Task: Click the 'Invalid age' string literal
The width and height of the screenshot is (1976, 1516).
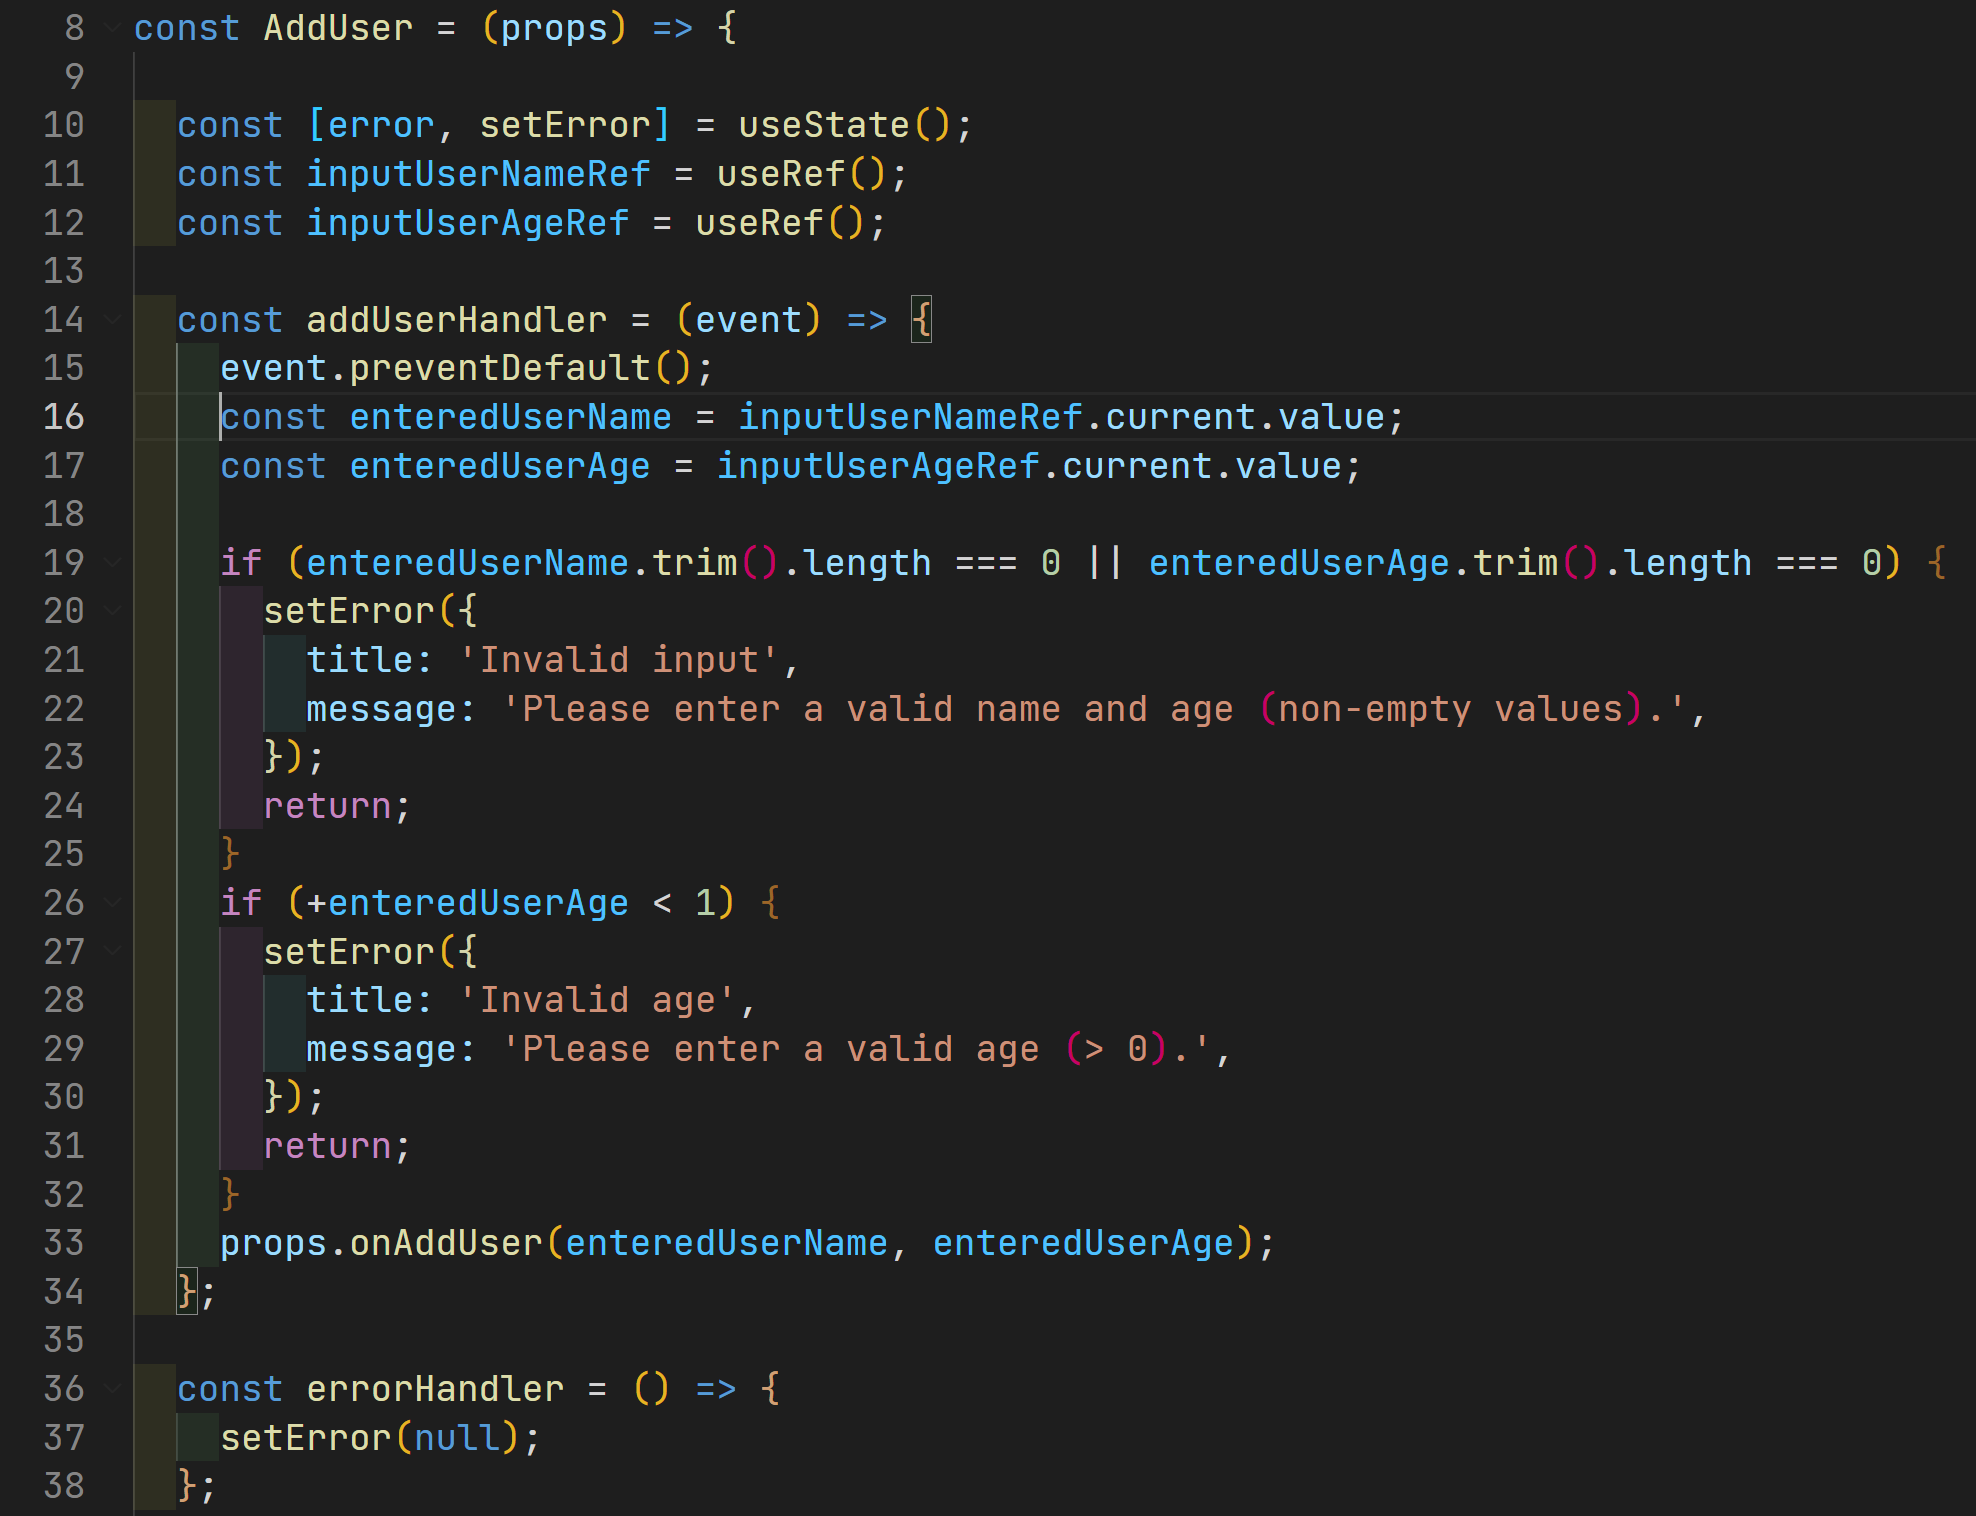Action: coord(596,1000)
